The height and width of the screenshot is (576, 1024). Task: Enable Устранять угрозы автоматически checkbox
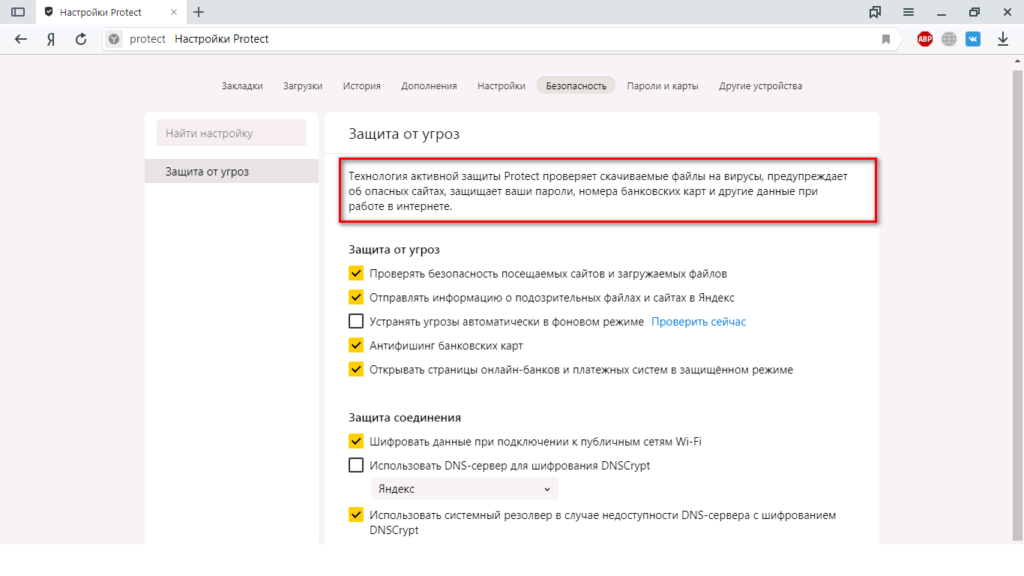(x=356, y=321)
